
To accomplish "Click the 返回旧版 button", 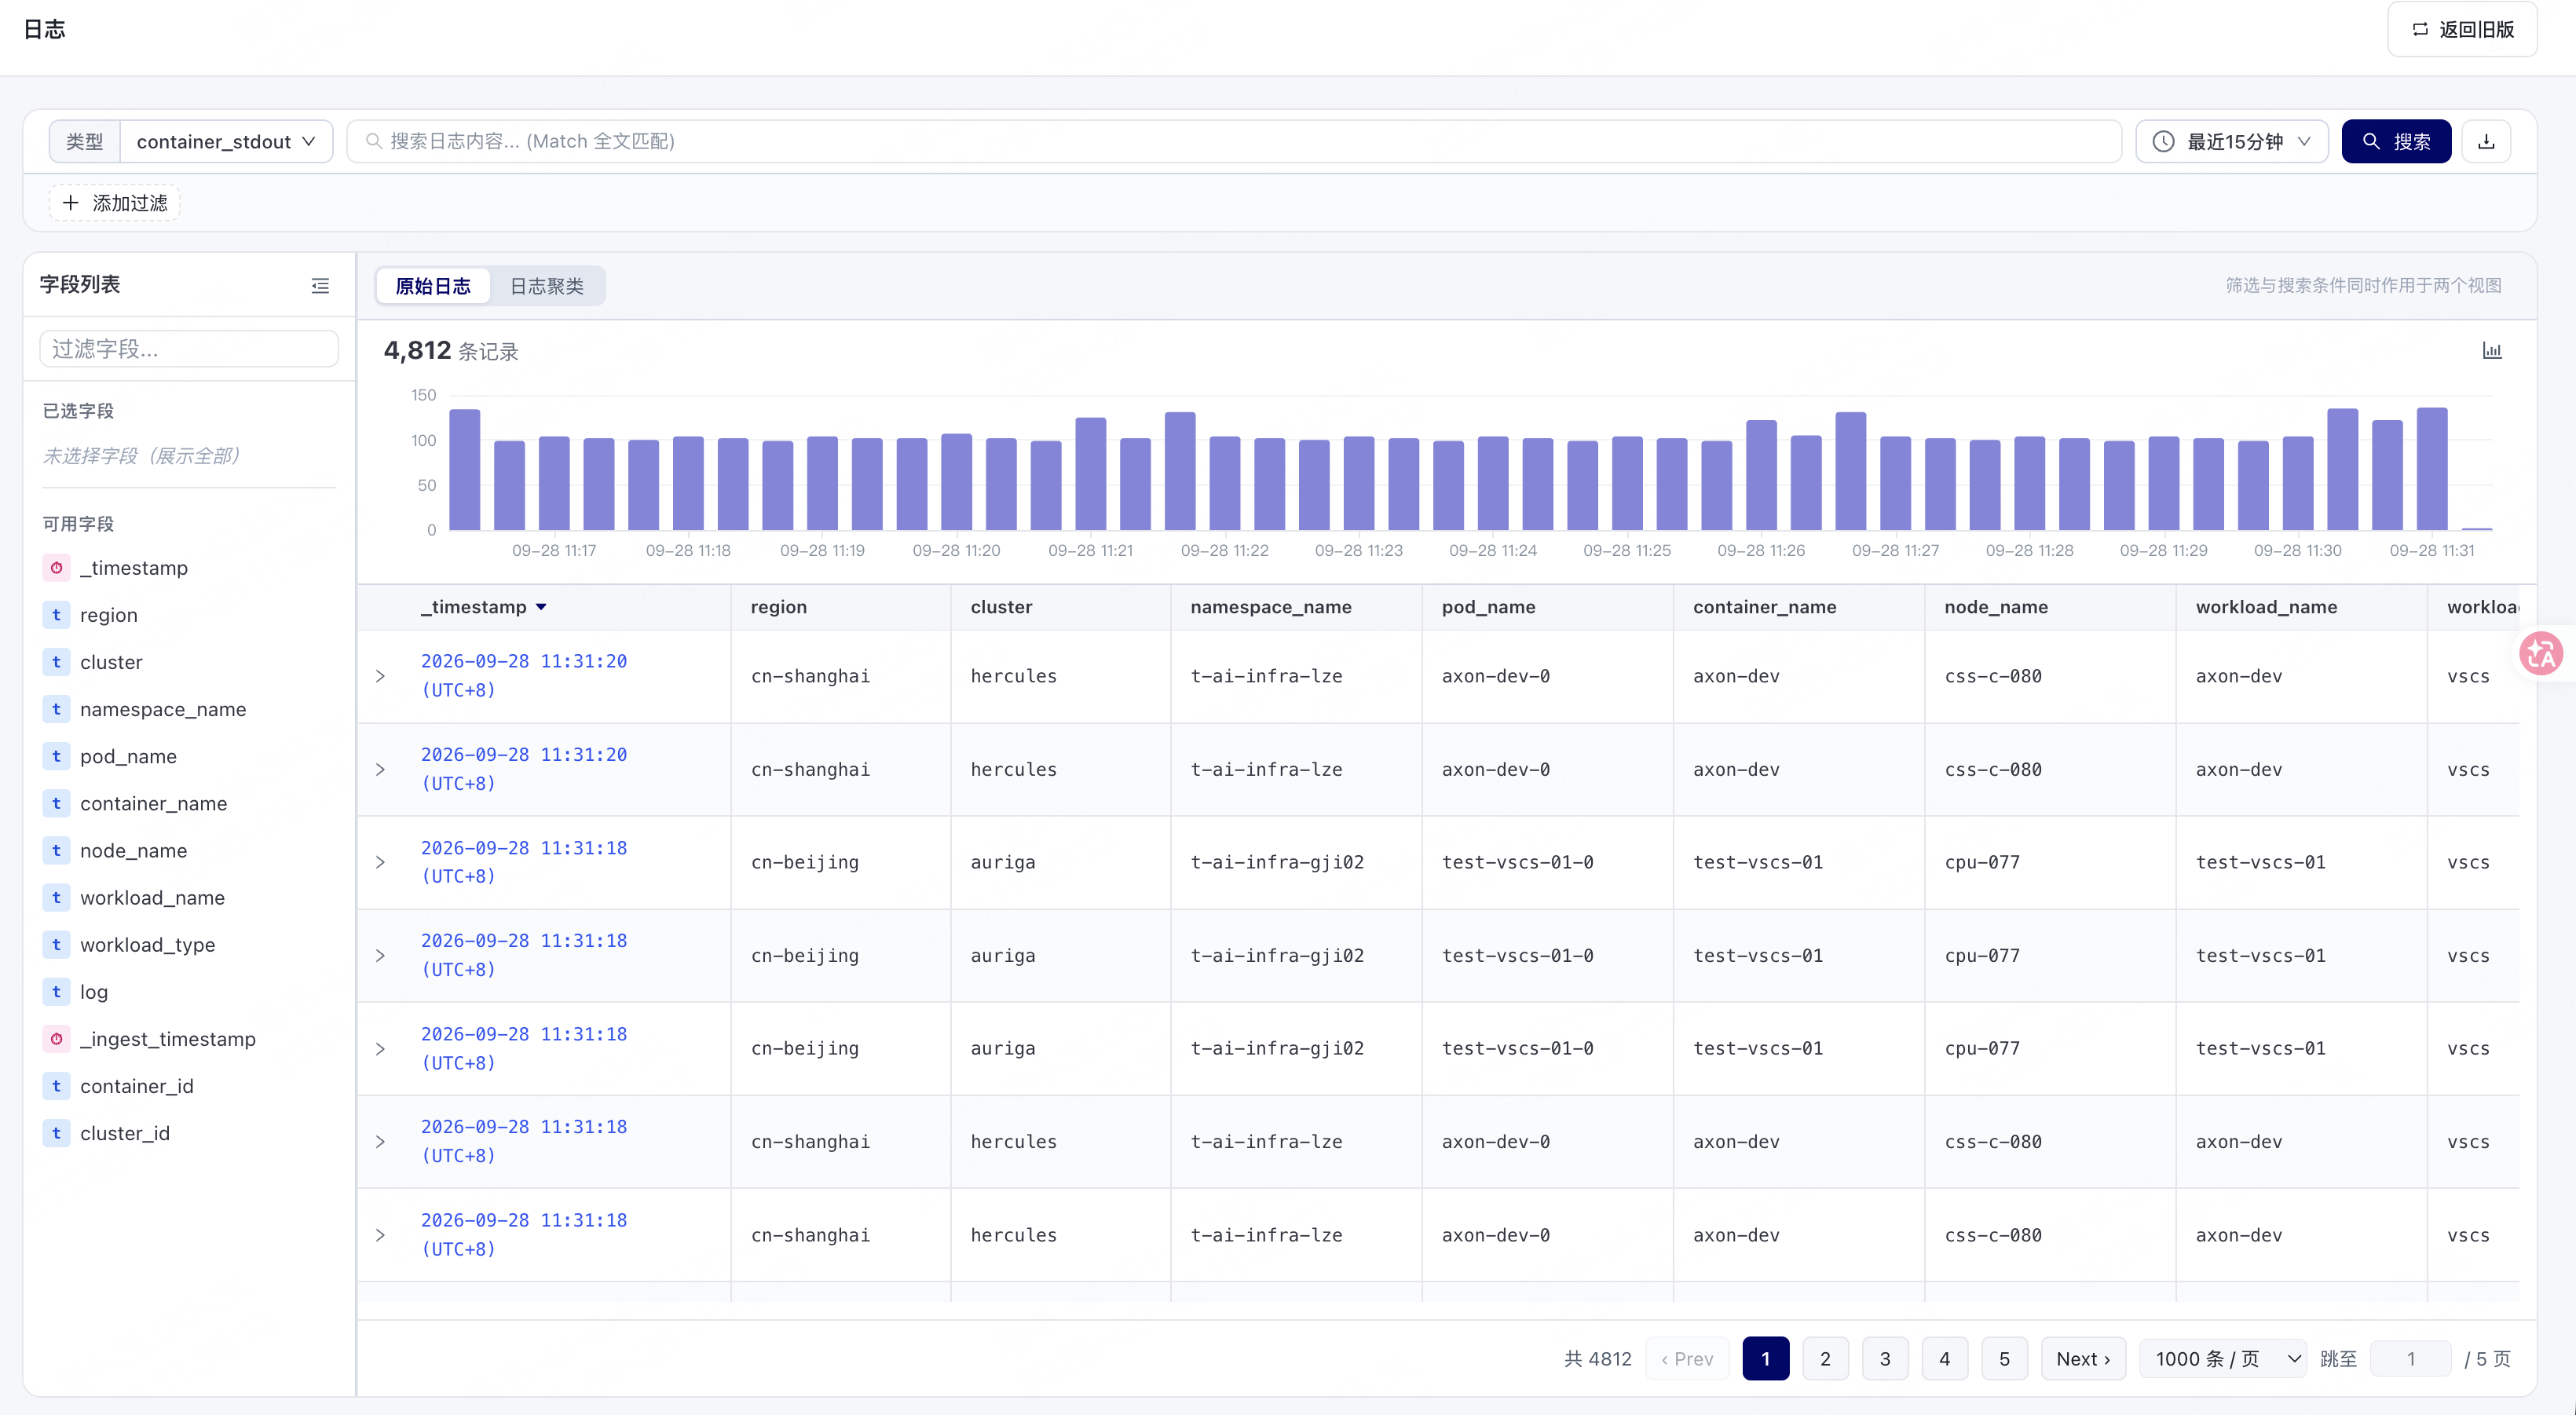I will pos(2462,29).
